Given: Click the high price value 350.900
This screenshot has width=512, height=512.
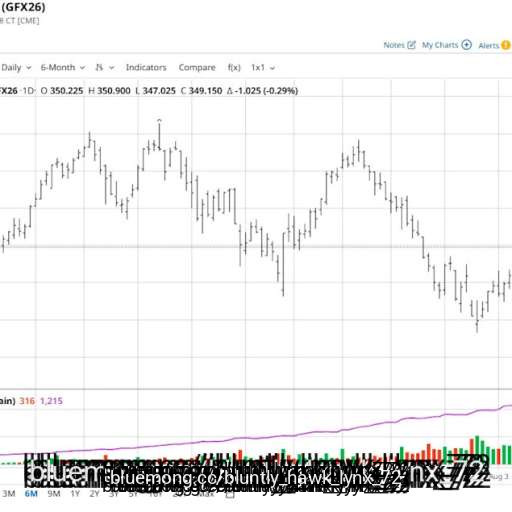Looking at the screenshot, I should point(114,91).
